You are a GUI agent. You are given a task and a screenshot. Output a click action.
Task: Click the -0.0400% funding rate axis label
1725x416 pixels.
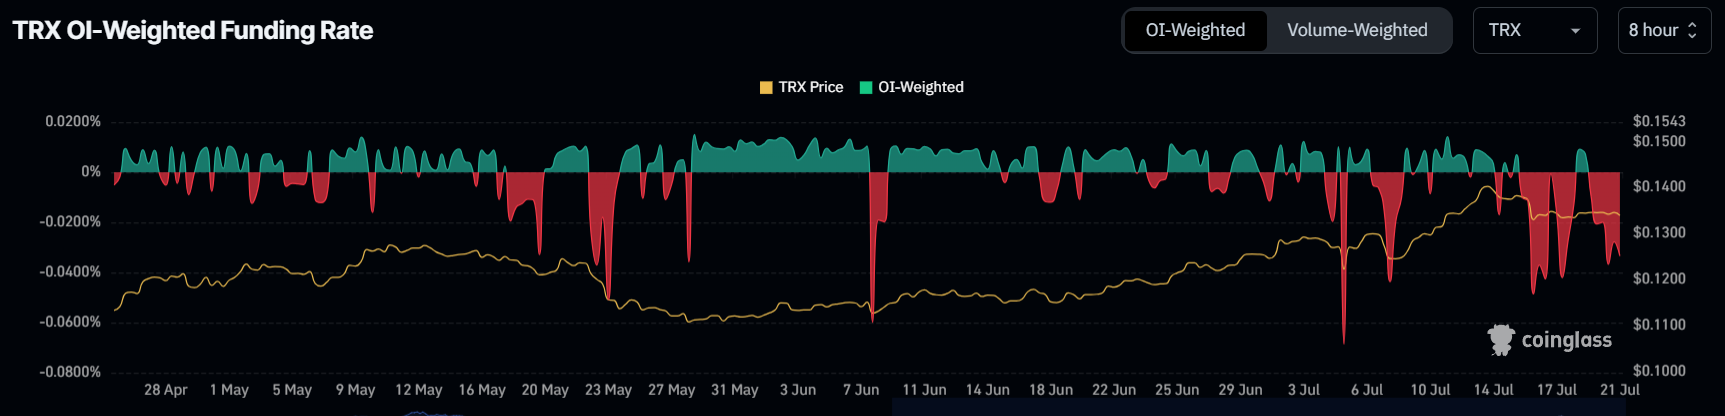(x=70, y=272)
